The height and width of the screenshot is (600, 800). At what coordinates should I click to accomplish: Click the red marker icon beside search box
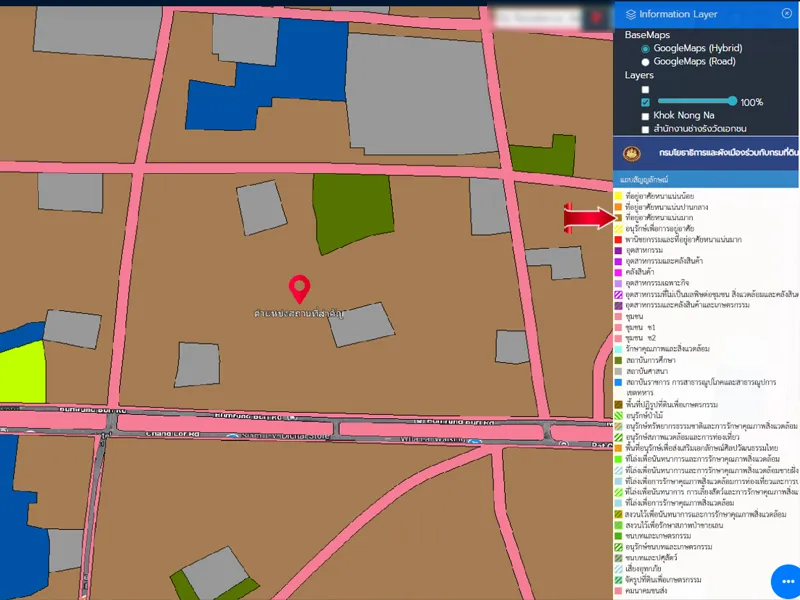(596, 17)
